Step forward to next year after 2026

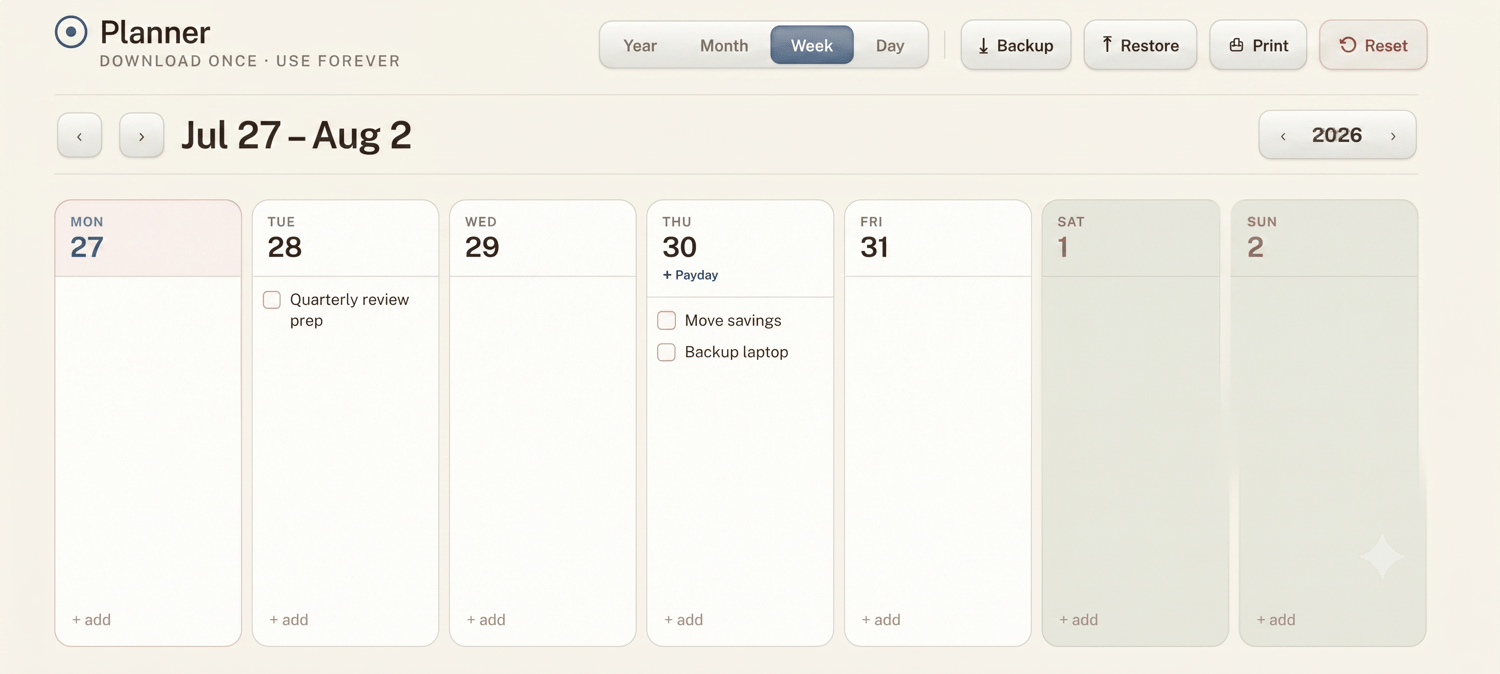(1393, 136)
